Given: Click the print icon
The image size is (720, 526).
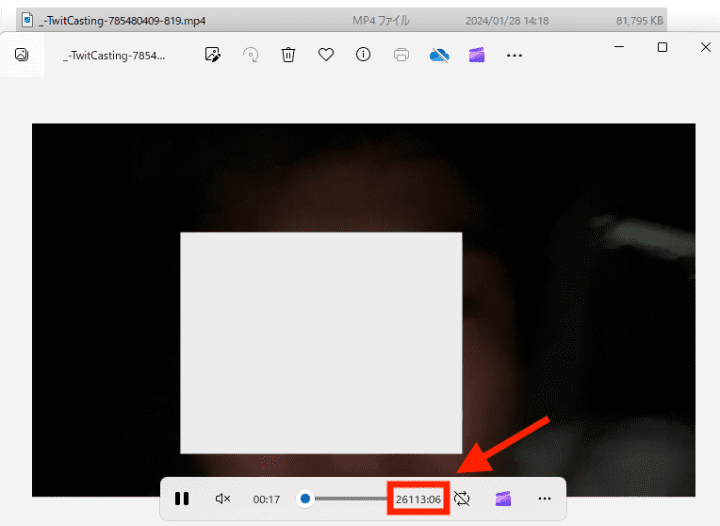Looking at the screenshot, I should 401,55.
